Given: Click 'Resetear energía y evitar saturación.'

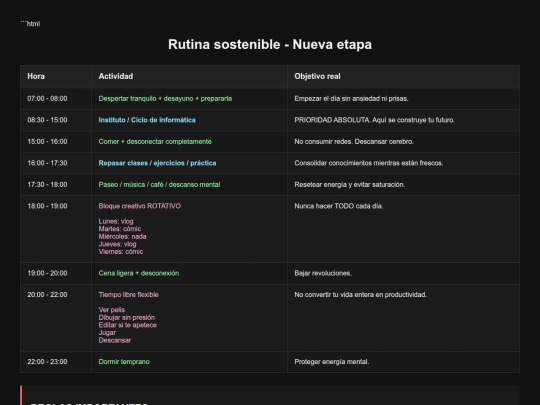Looking at the screenshot, I should (x=350, y=185).
